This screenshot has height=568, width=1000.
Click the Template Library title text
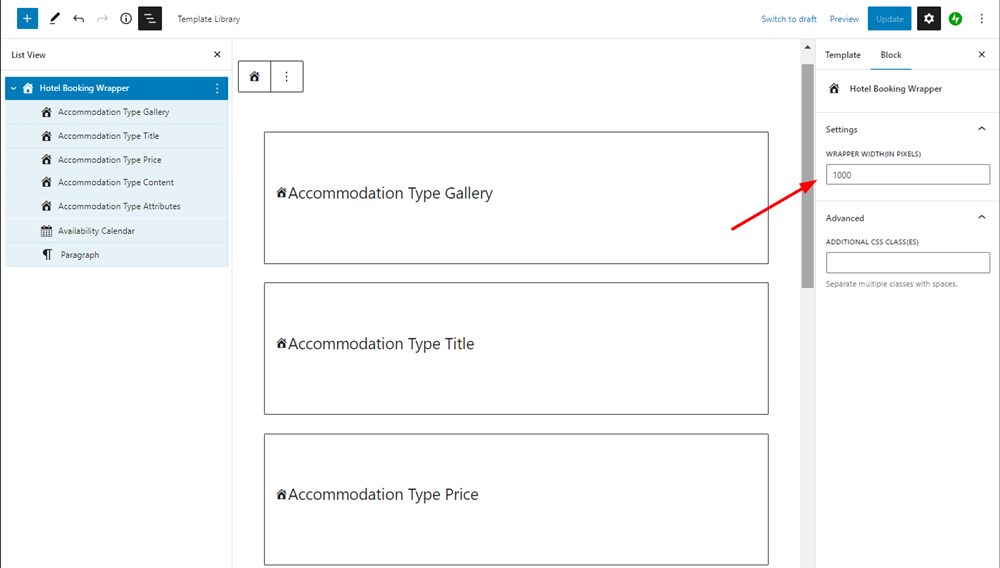point(209,19)
